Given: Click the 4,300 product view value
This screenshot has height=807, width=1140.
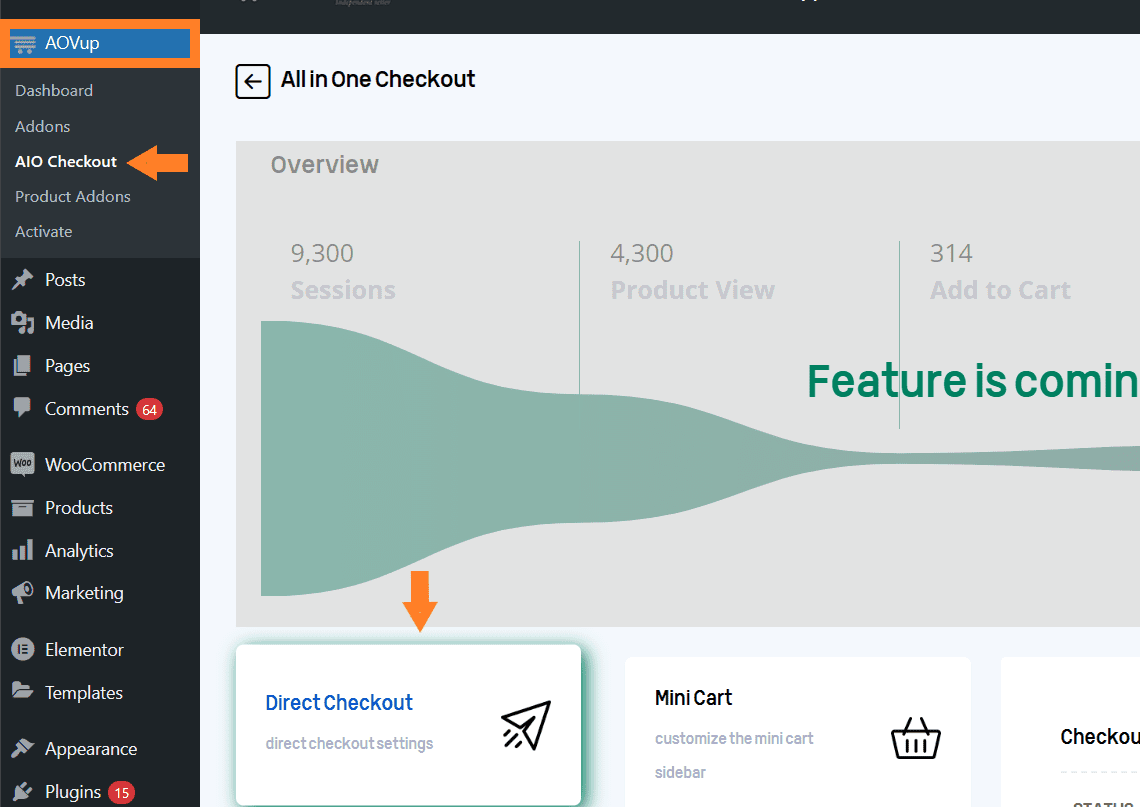Looking at the screenshot, I should 642,253.
